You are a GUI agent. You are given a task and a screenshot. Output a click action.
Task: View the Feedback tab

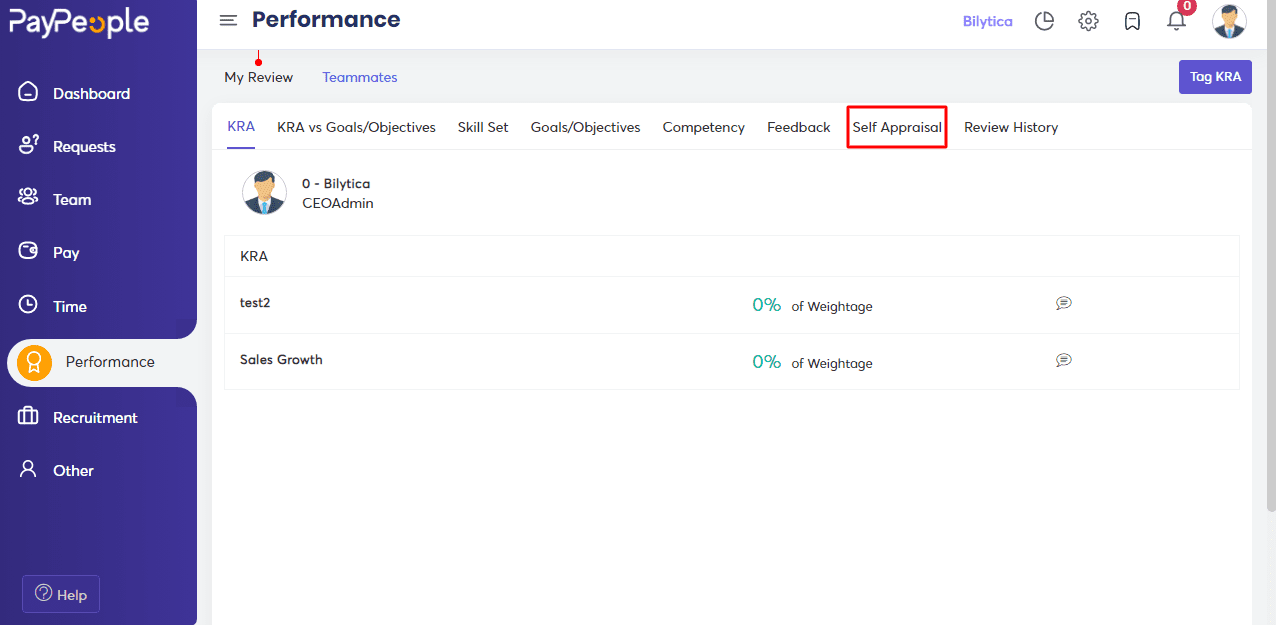pyautogui.click(x=798, y=127)
